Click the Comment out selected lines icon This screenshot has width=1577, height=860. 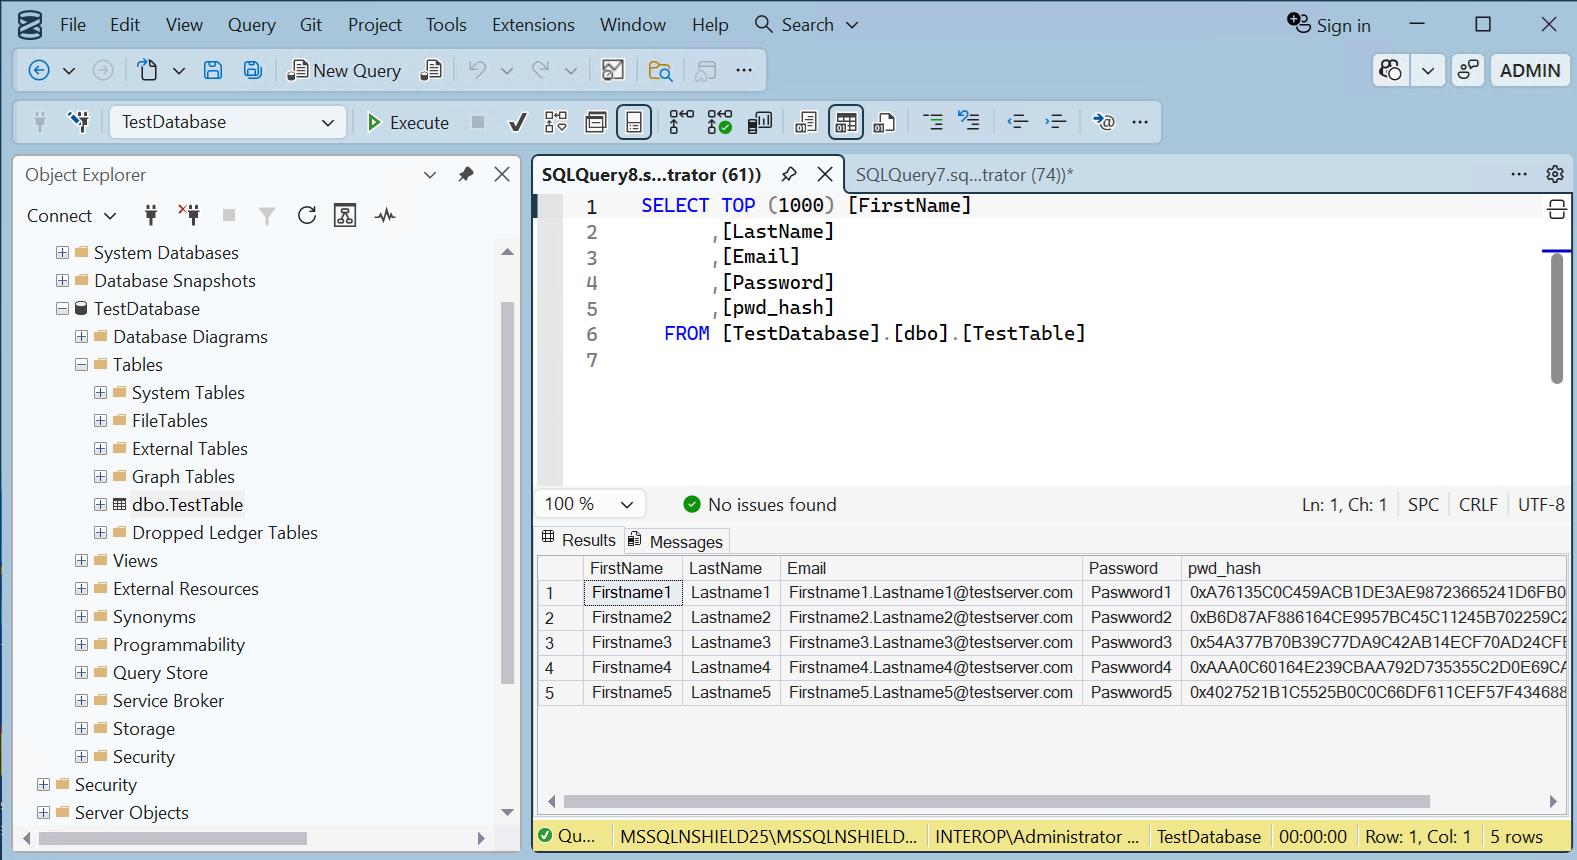pyautogui.click(x=932, y=122)
